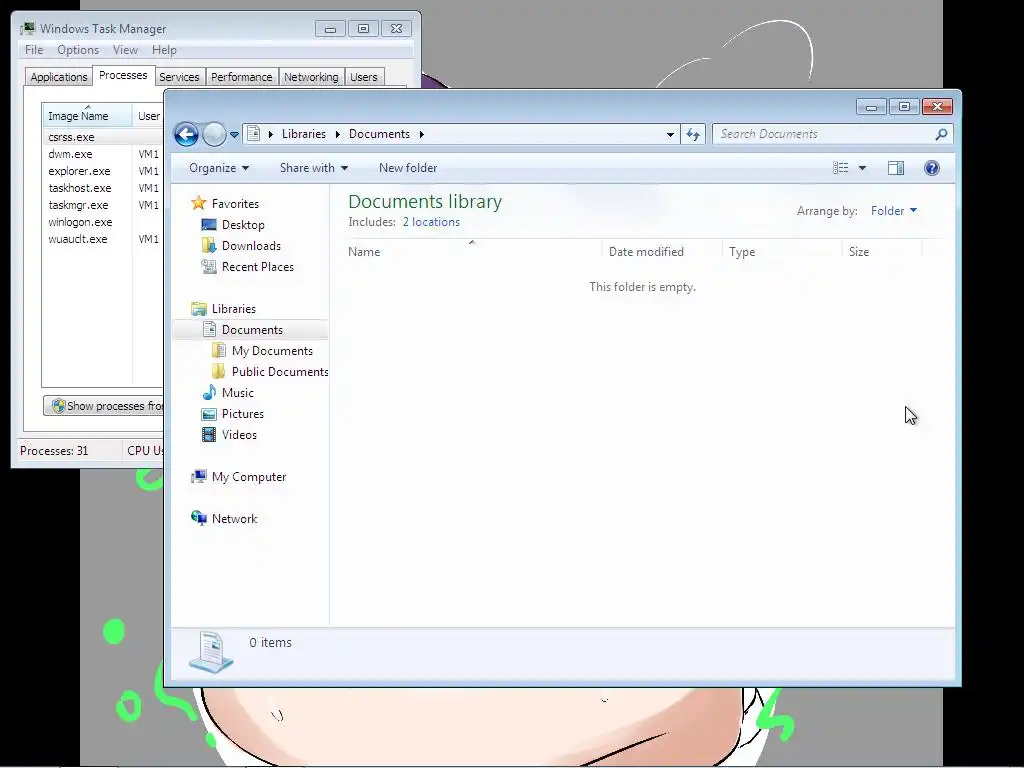Open Task Manager View menu
The width and height of the screenshot is (1024, 768).
click(125, 50)
